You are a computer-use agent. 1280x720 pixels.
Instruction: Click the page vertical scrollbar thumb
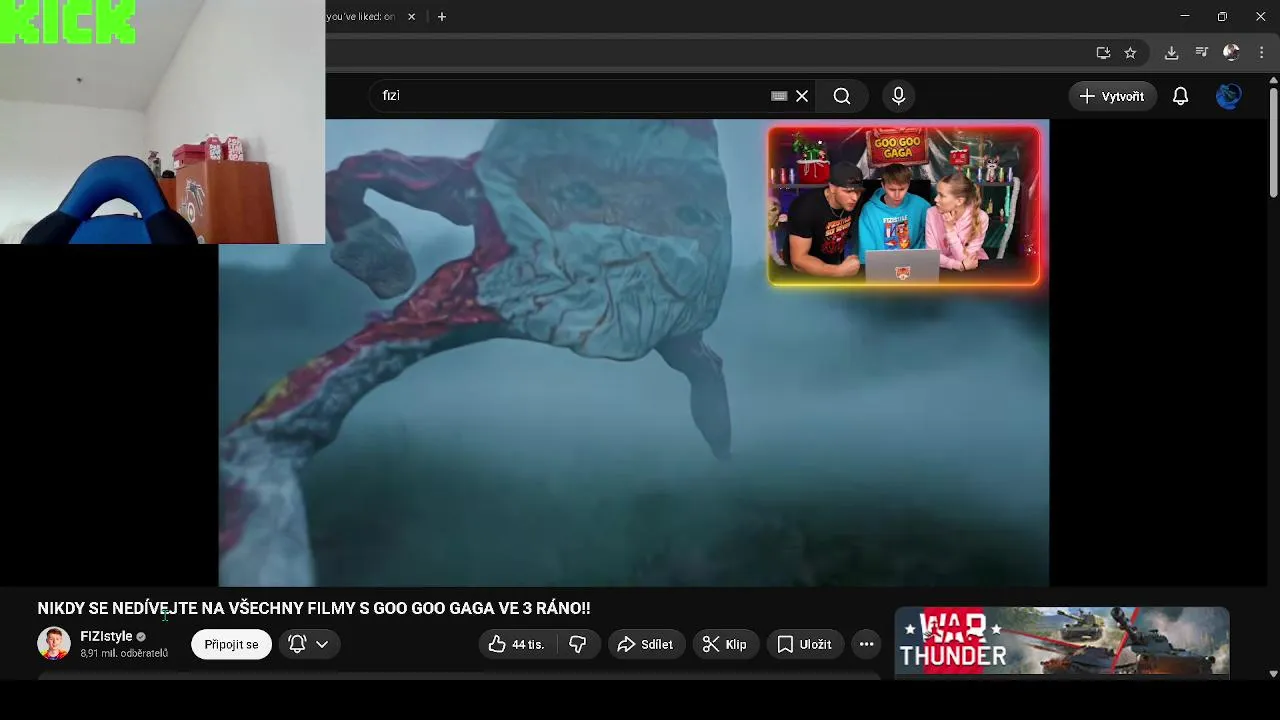click(x=1273, y=143)
